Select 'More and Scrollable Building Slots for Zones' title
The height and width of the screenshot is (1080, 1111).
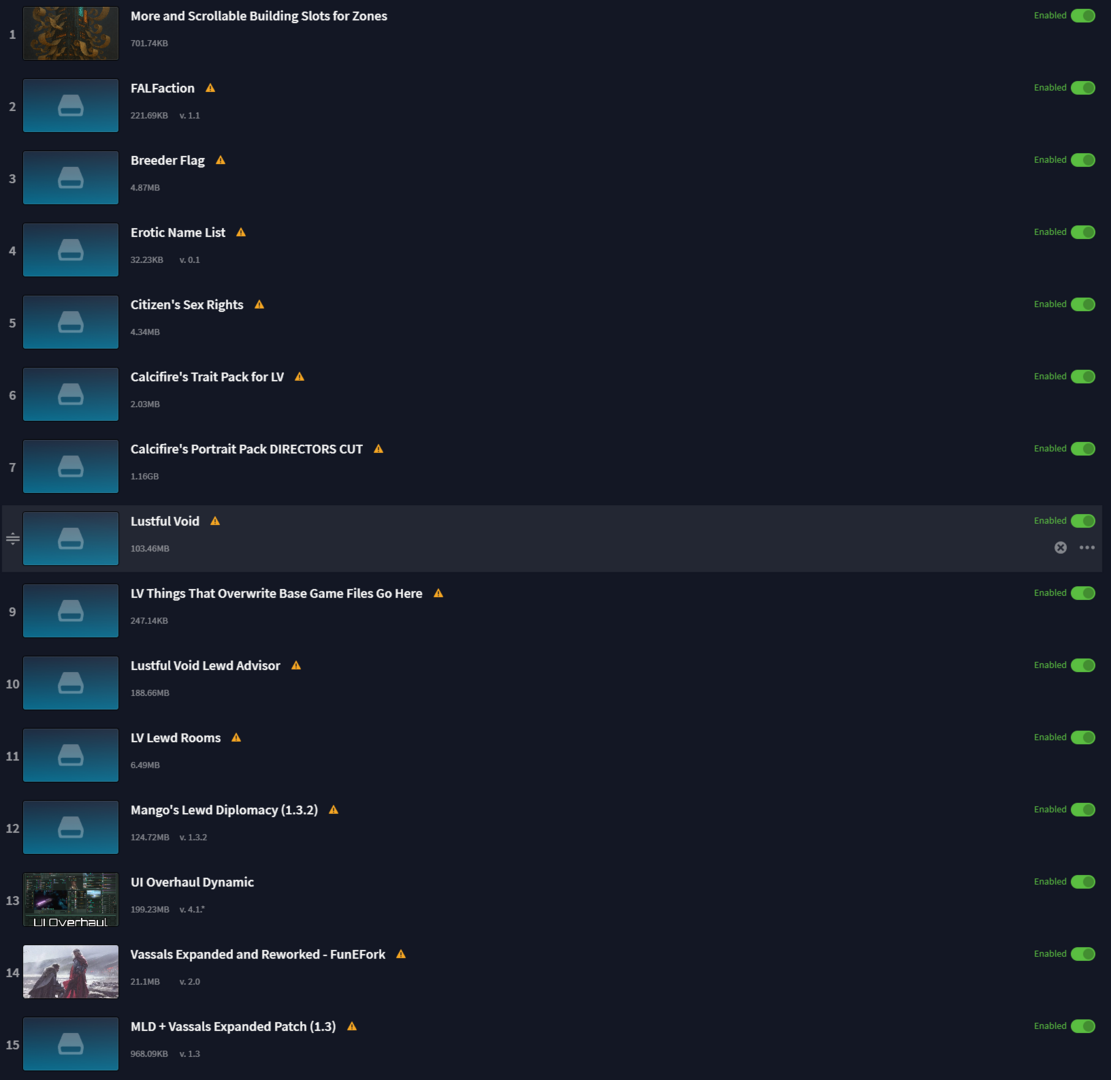coord(259,16)
